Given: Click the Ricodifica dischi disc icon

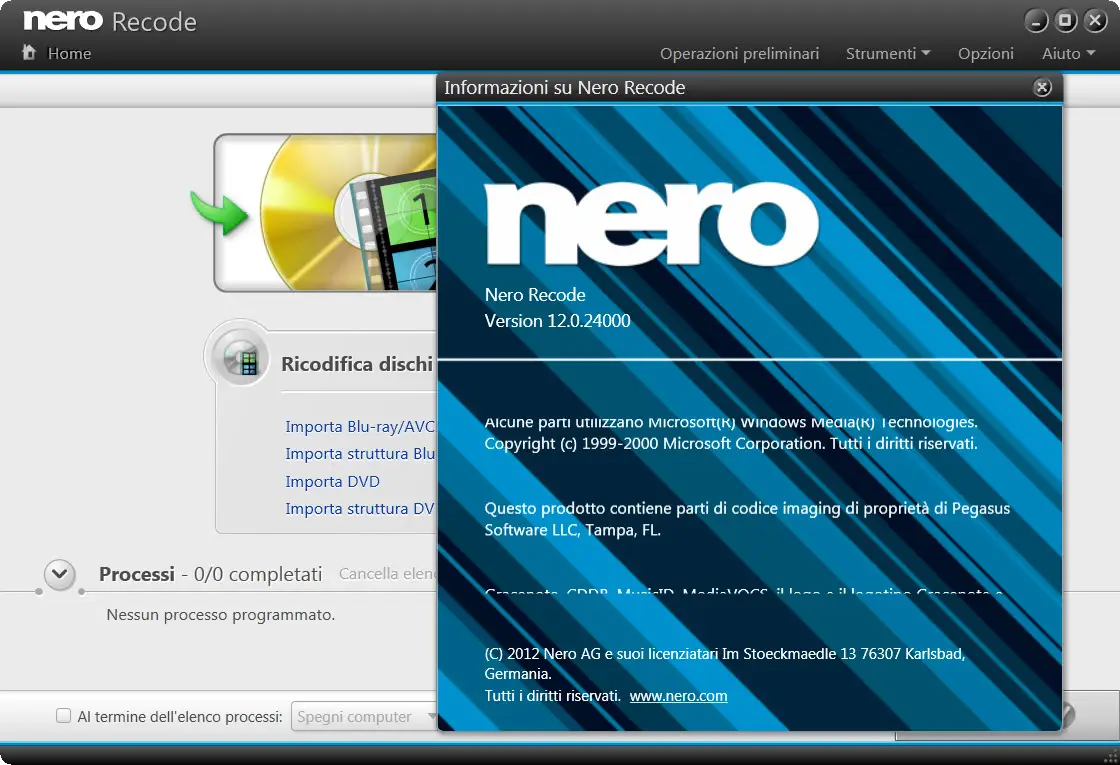Looking at the screenshot, I should click(x=241, y=357).
